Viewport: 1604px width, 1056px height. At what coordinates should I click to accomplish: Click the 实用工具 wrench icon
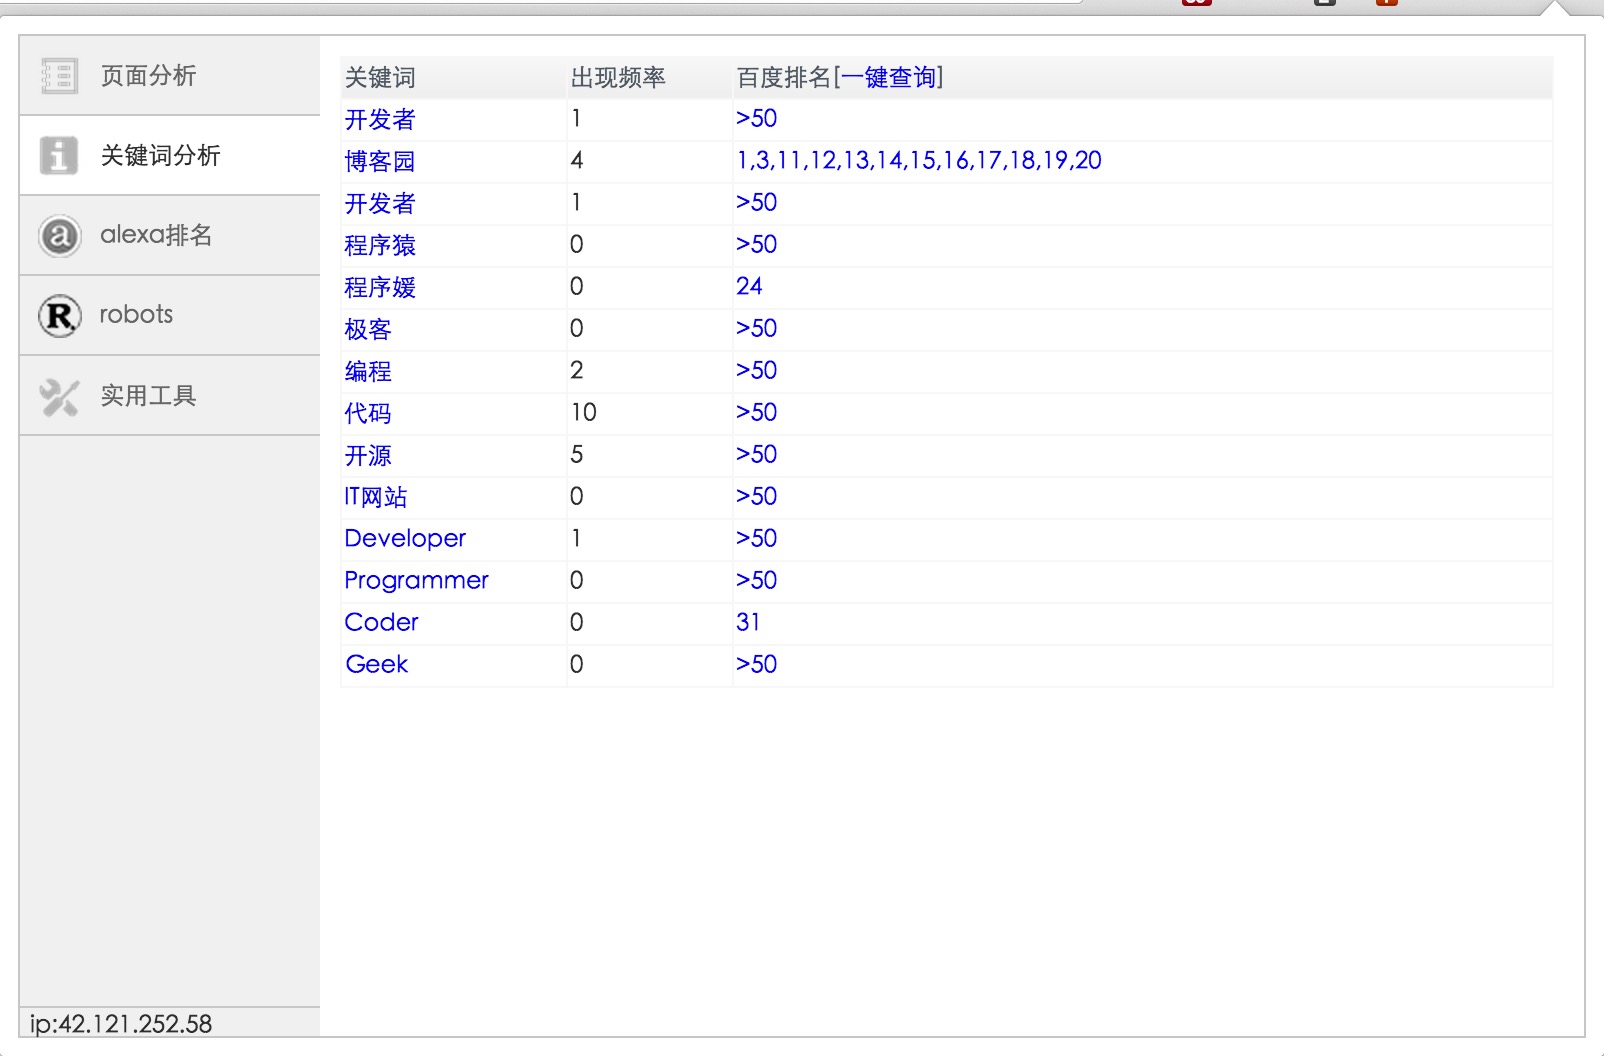pos(59,397)
